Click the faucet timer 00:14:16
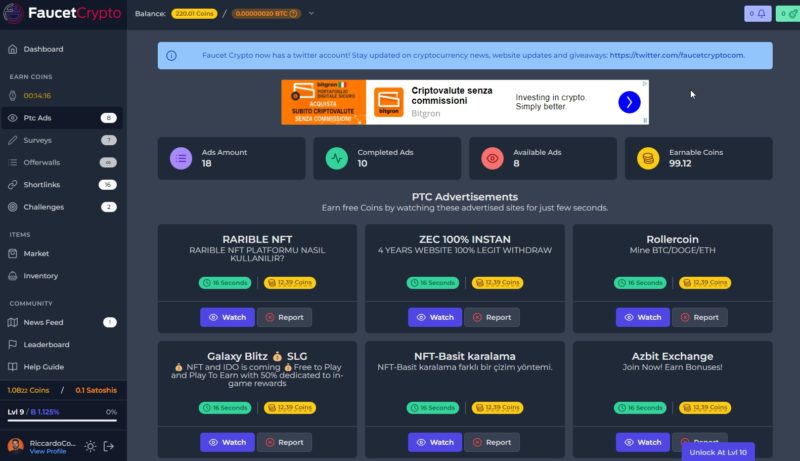Screen dimensions: 800x461 click(x=37, y=96)
